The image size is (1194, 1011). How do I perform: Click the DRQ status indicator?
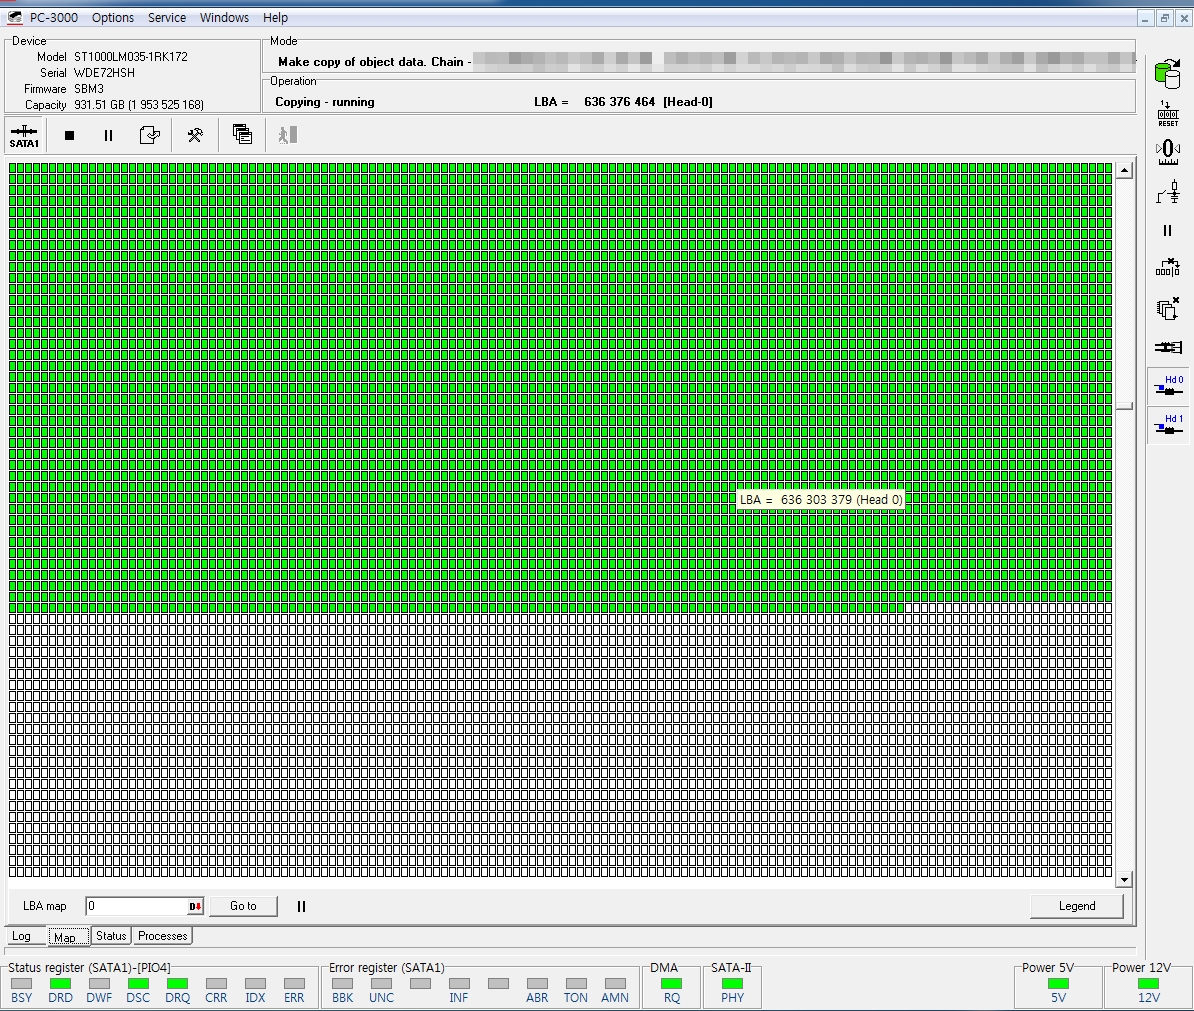177,984
